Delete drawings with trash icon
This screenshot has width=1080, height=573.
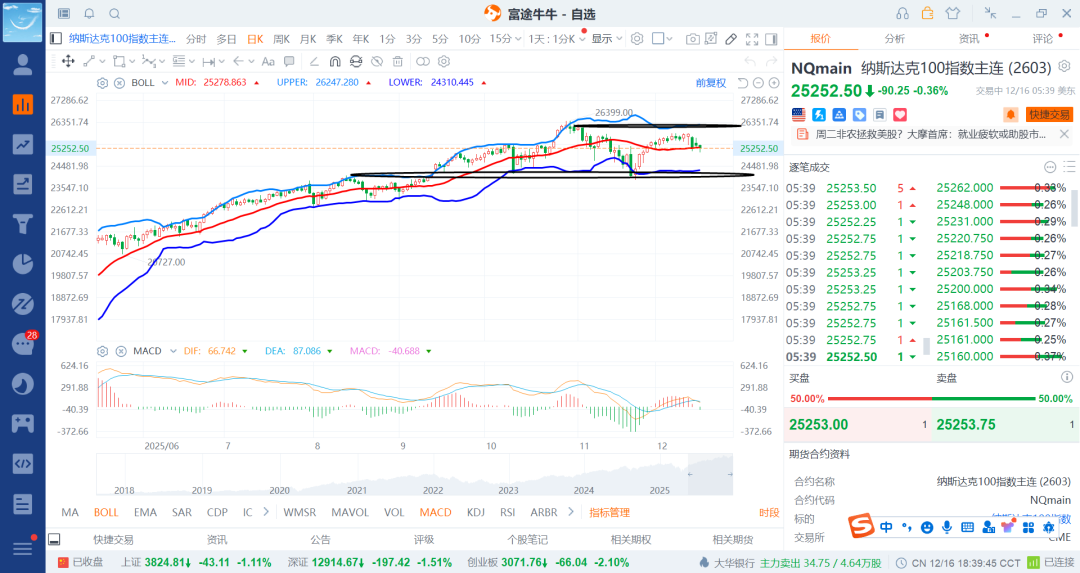point(397,61)
